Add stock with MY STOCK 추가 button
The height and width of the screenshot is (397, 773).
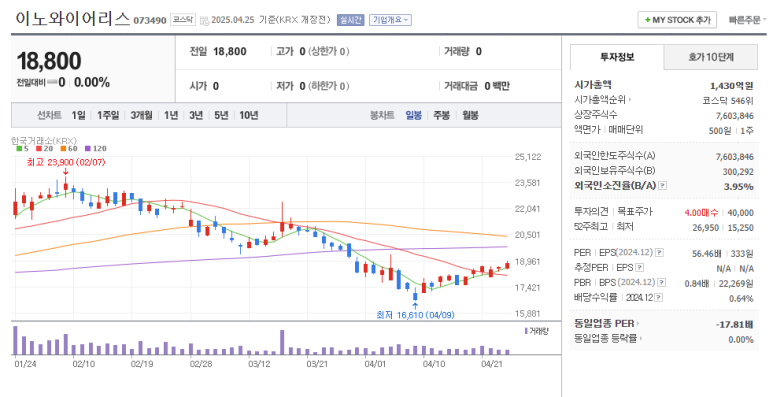pyautogui.click(x=677, y=20)
